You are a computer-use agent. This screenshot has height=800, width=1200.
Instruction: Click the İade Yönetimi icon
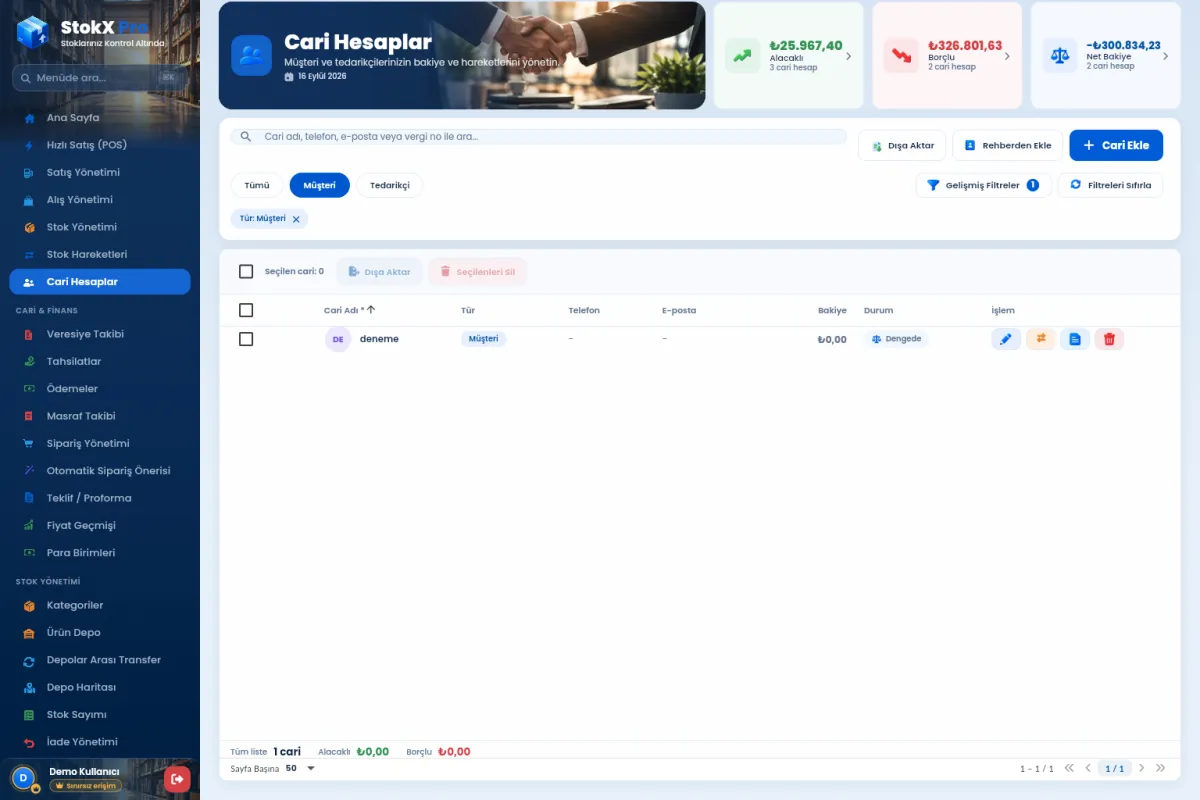(28, 742)
